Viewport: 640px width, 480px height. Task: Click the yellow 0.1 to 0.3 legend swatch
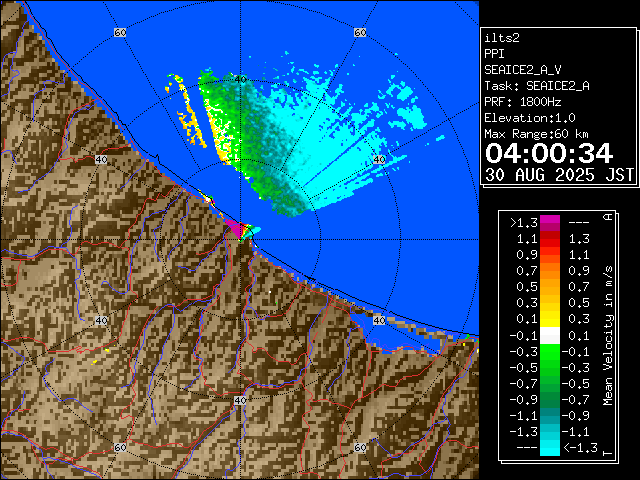(549, 320)
